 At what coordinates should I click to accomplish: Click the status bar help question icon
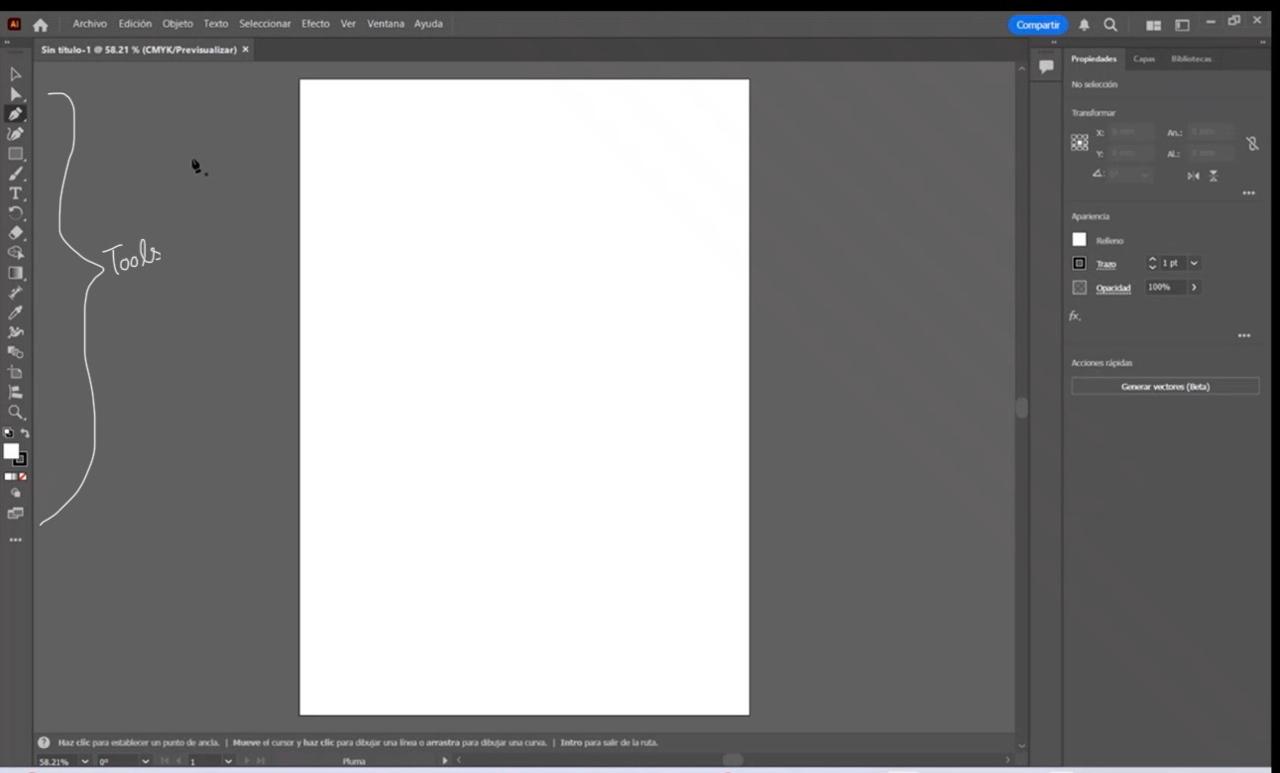tap(44, 742)
